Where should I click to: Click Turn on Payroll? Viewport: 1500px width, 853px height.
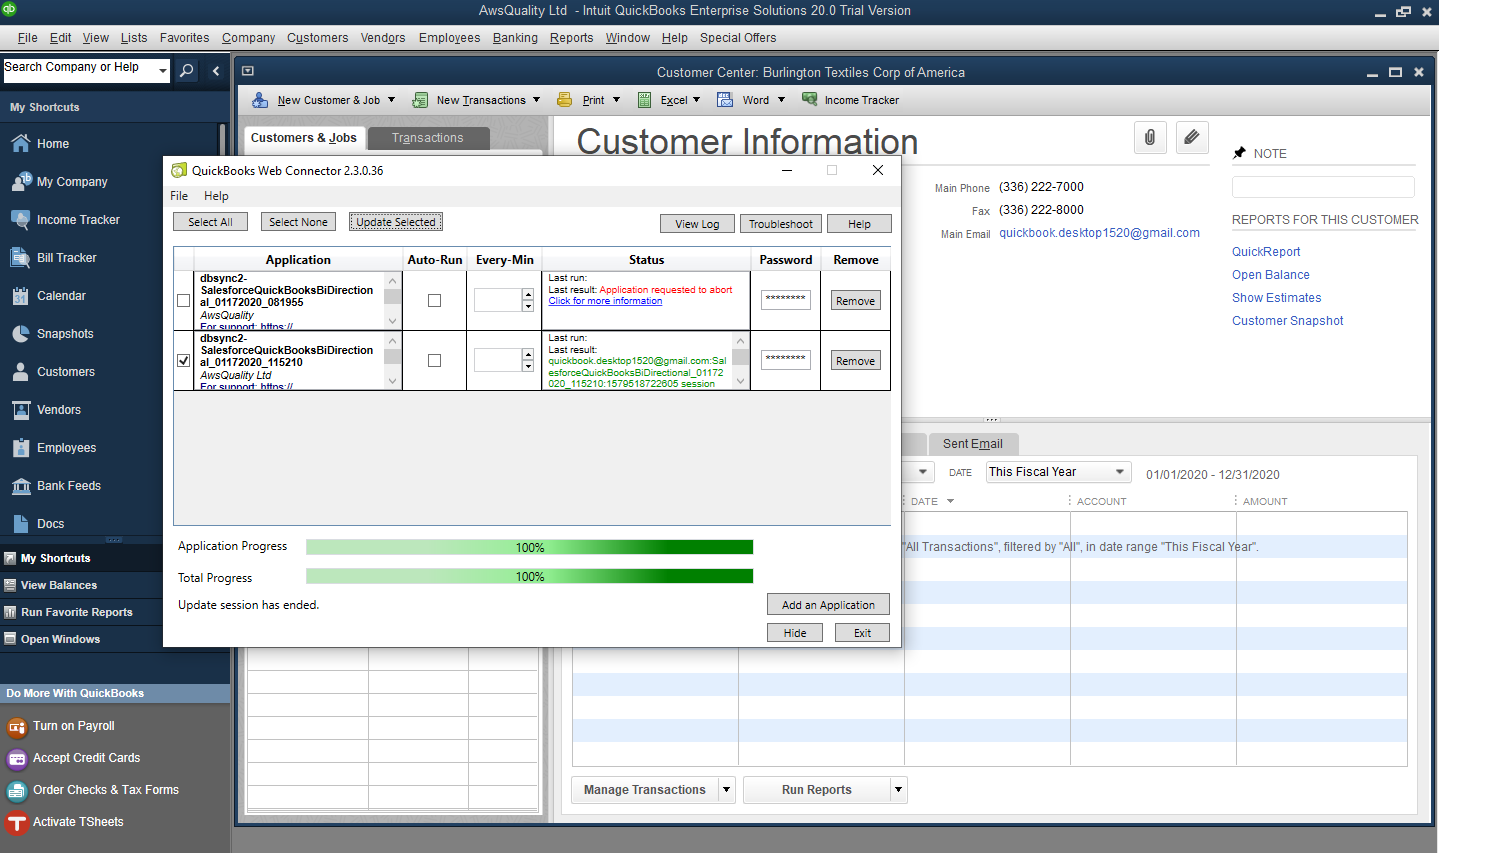(x=74, y=726)
